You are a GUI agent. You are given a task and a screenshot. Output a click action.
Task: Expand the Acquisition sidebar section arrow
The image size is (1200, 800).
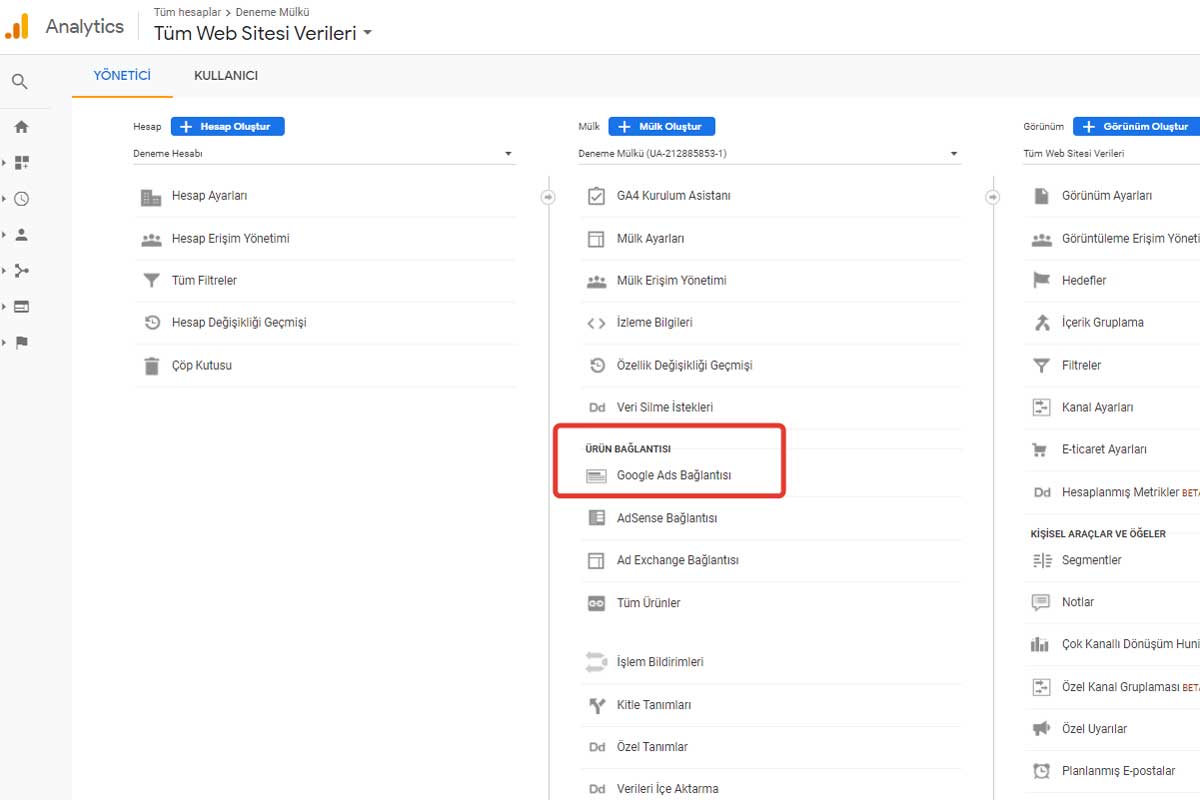pyautogui.click(x=5, y=270)
